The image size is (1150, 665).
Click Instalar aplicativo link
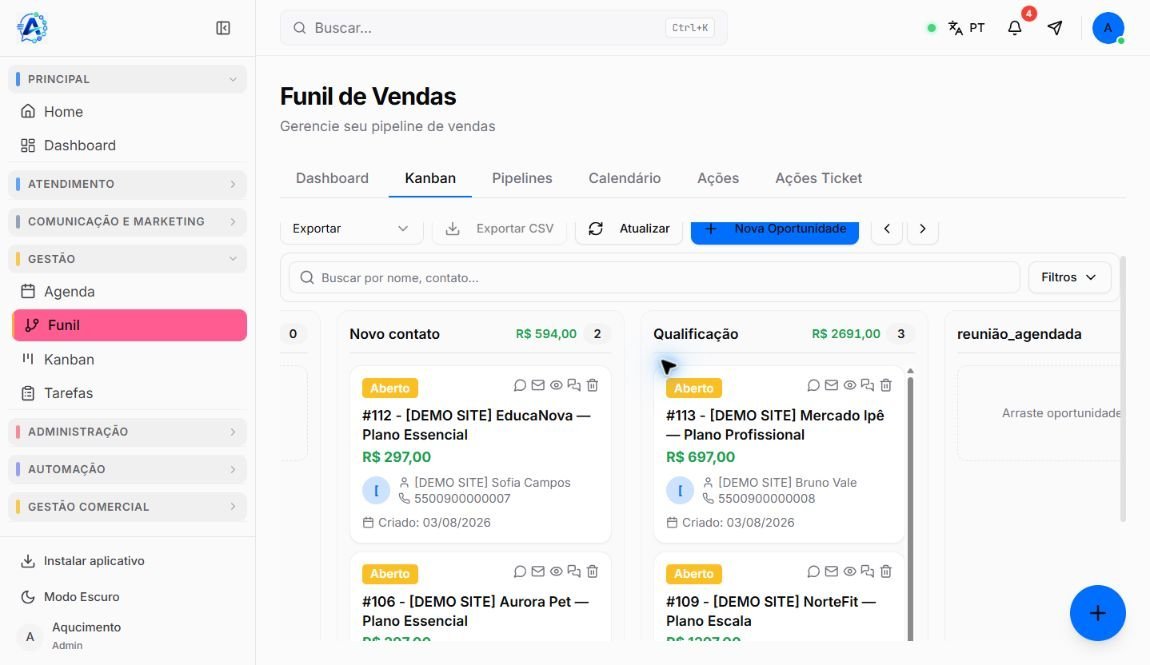pos(82,561)
